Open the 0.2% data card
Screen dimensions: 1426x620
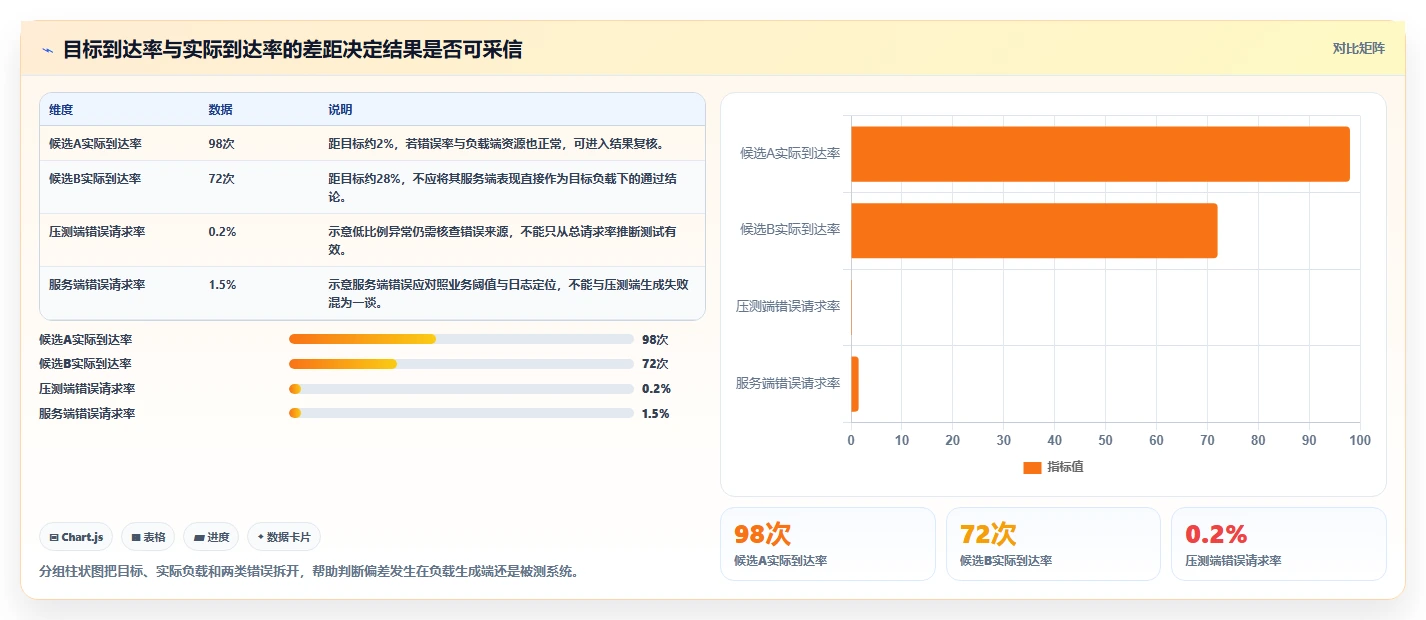point(1279,544)
